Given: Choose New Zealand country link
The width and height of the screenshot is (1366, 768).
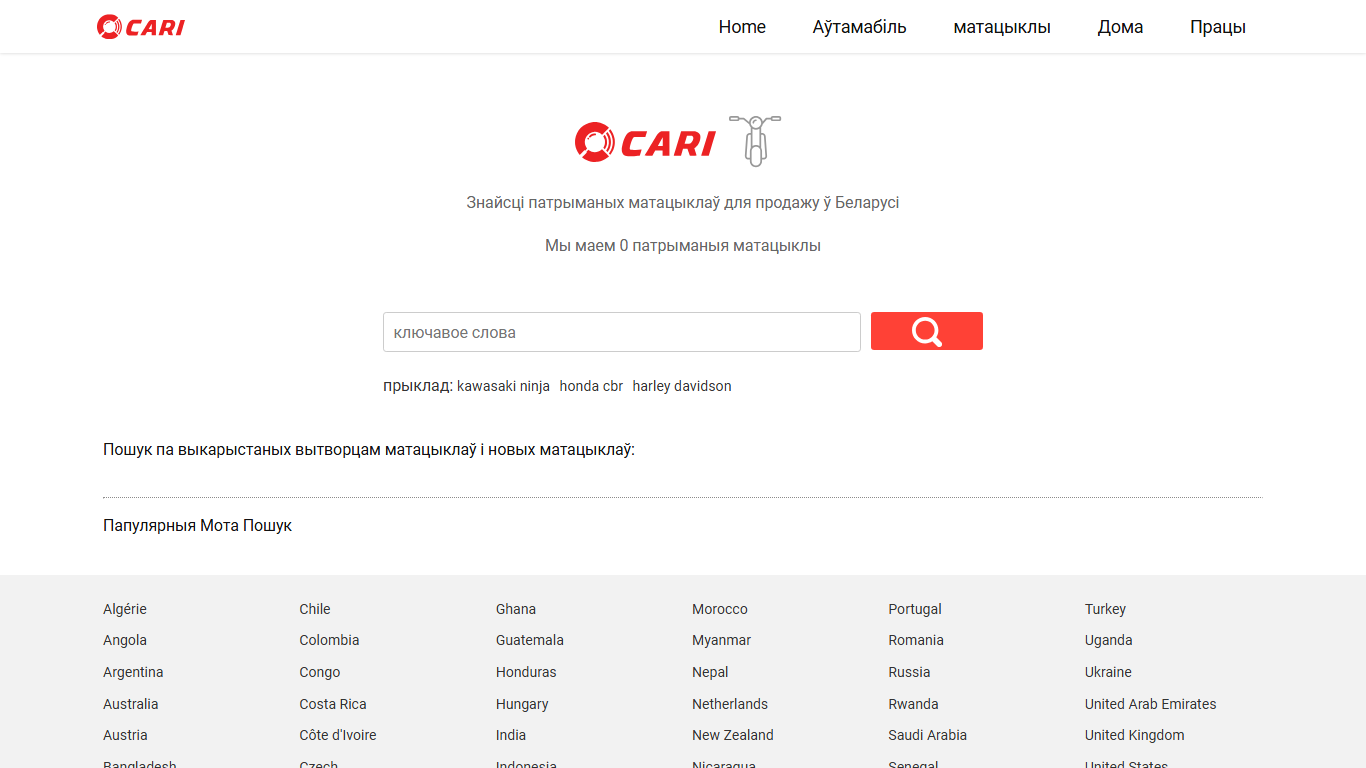Looking at the screenshot, I should [x=733, y=735].
